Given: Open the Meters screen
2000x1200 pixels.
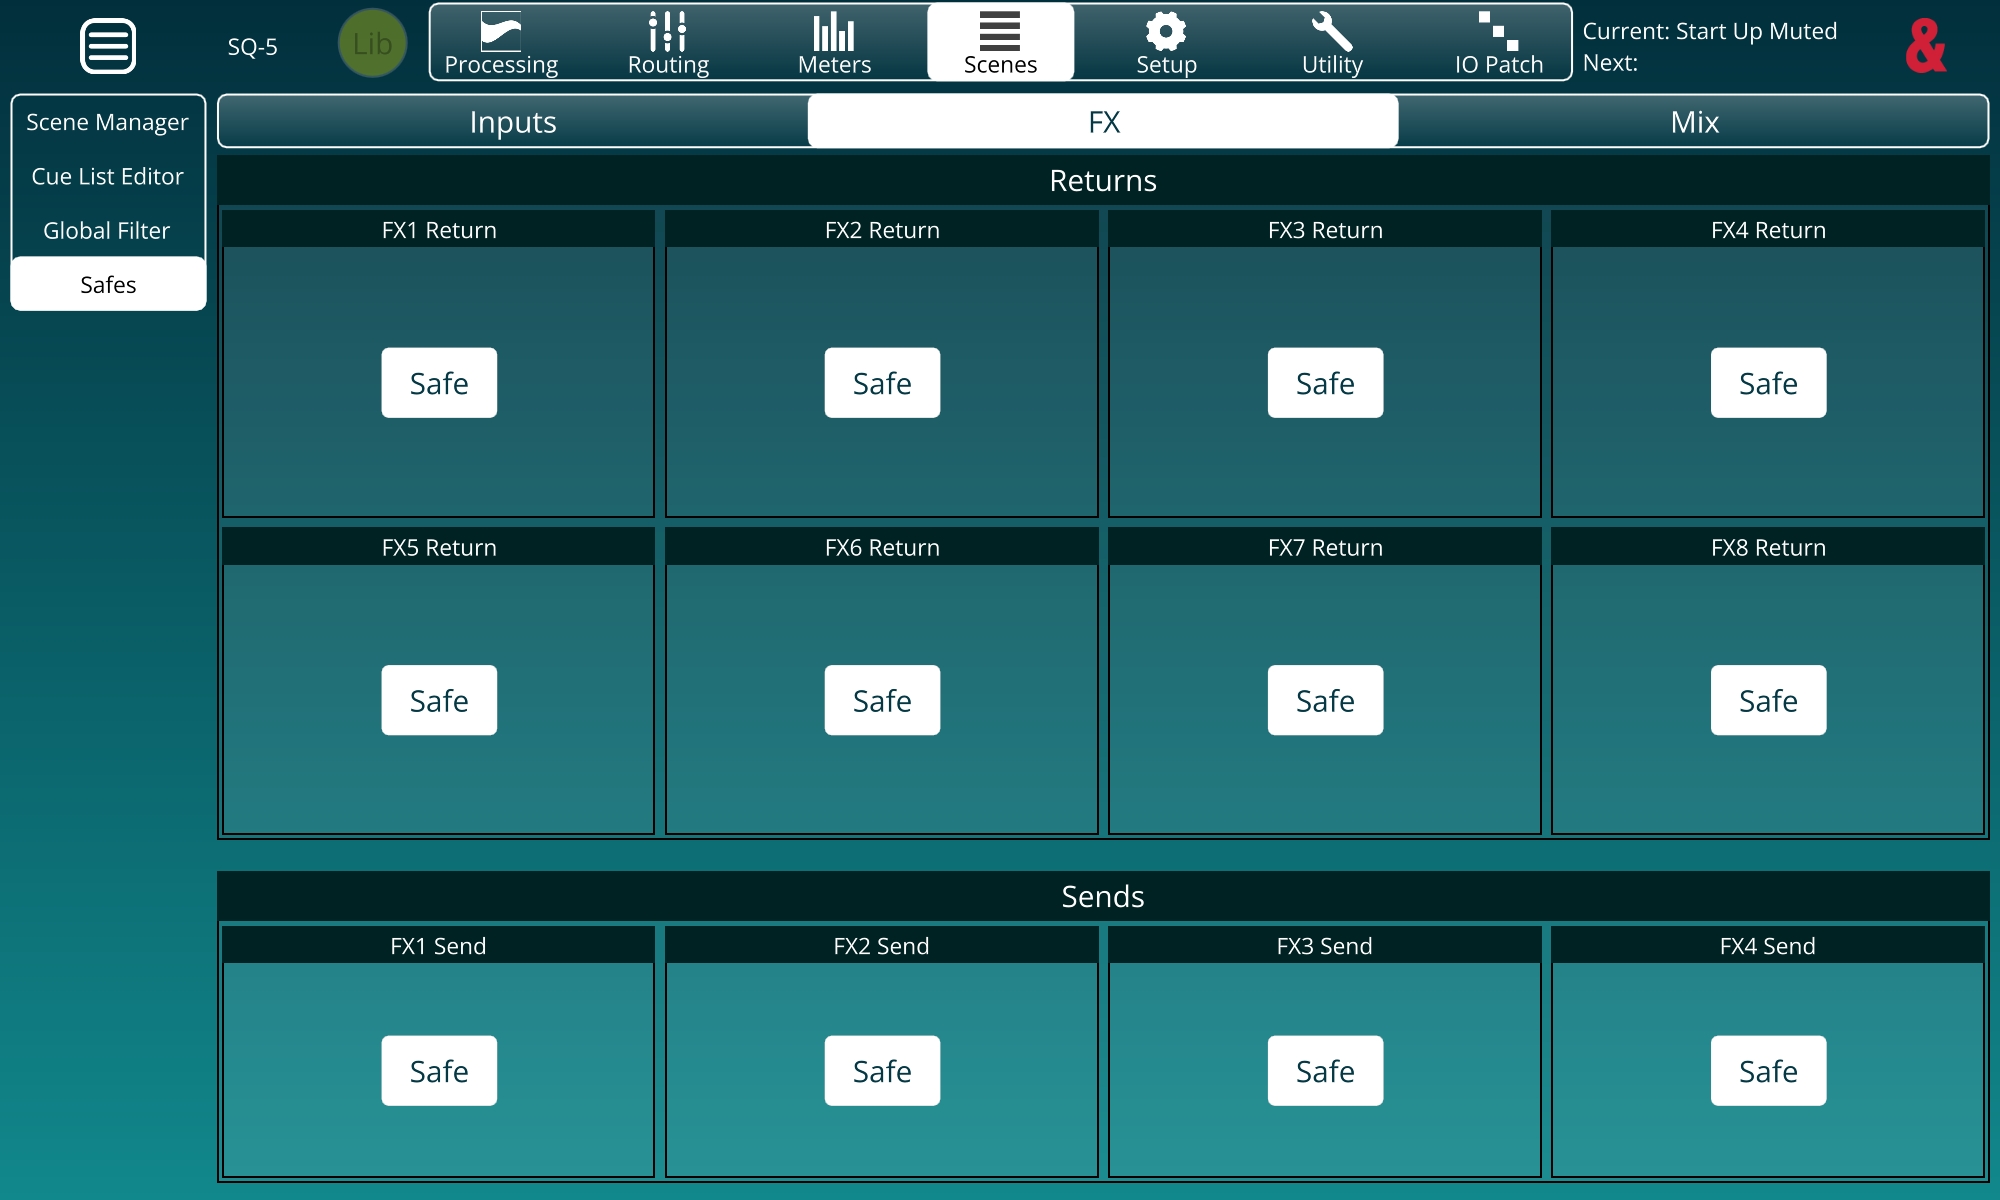Looking at the screenshot, I should pyautogui.click(x=834, y=44).
